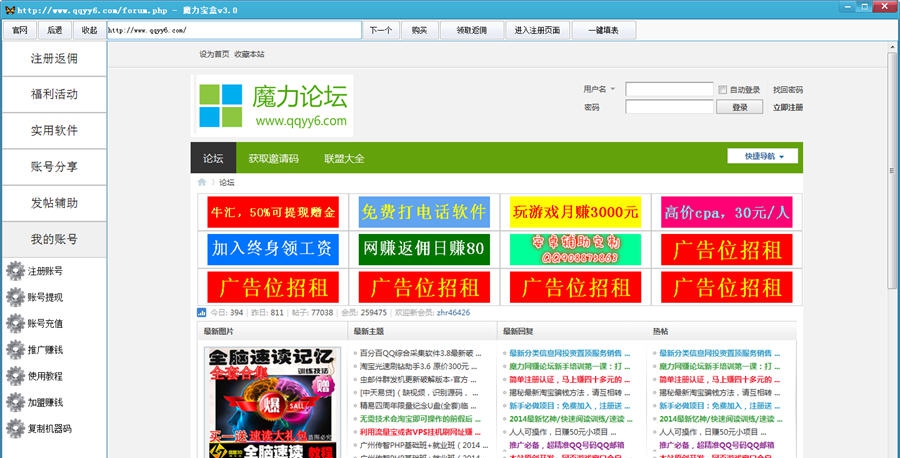Screen dimensions: 900x458
Task: Open the 注册返佣 sidebar section
Action: point(54,59)
